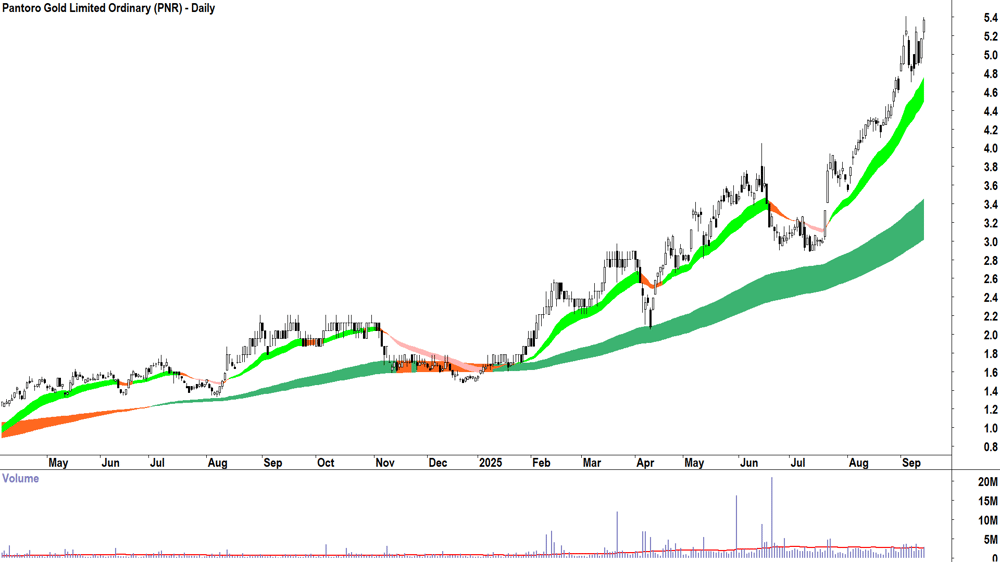Image resolution: width=1000 pixels, height=562 pixels.
Task: Click the 3.0 price level on the axis
Action: point(990,242)
